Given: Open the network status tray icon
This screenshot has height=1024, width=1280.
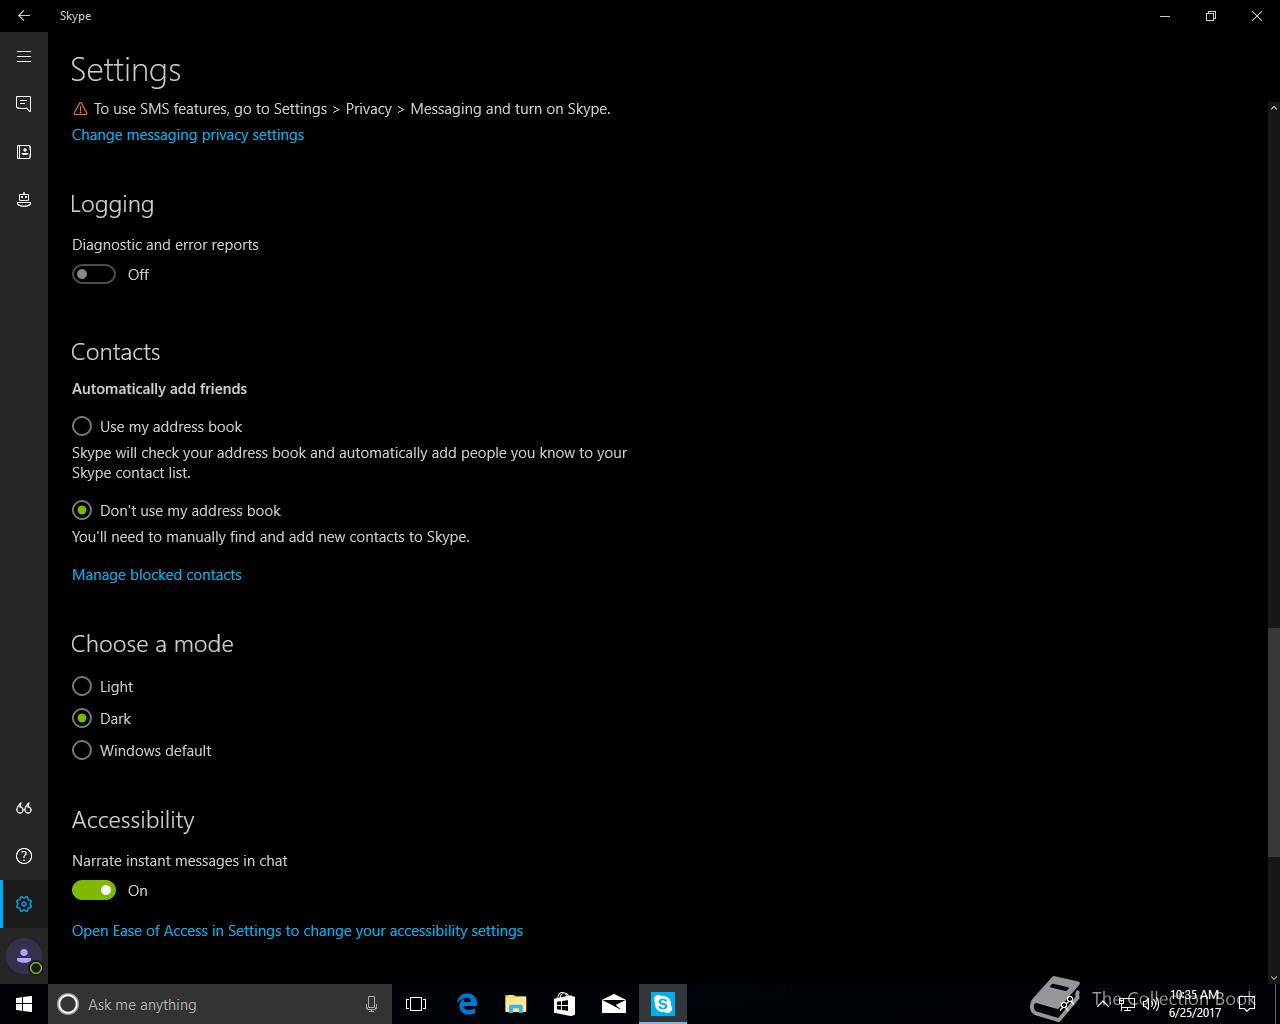Looking at the screenshot, I should point(1127,1004).
